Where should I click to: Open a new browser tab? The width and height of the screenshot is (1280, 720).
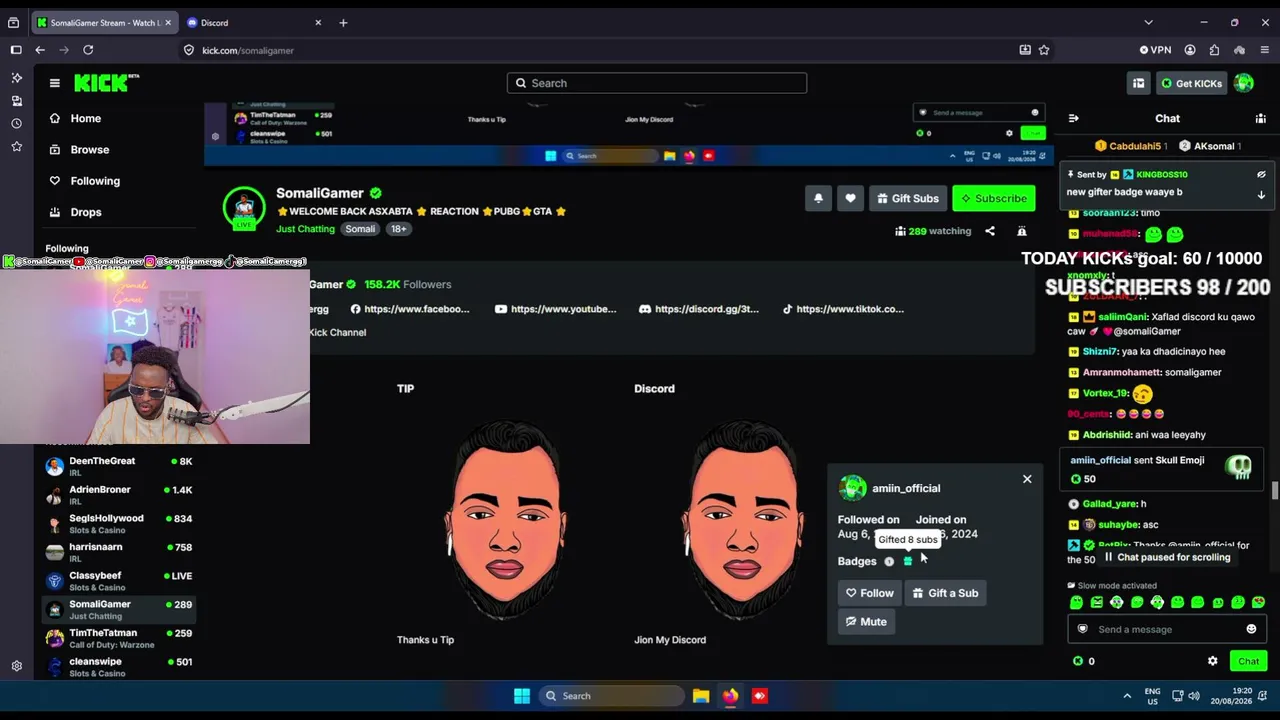(343, 22)
